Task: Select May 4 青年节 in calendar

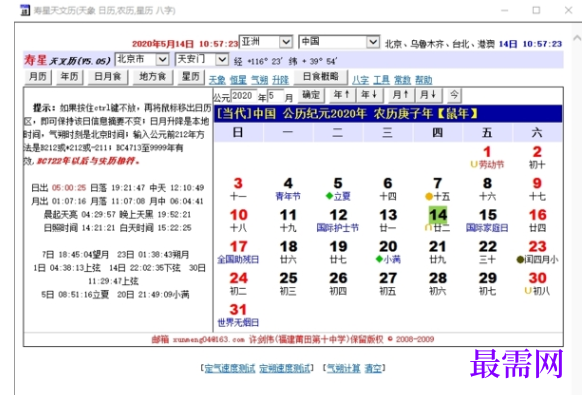Action: (x=288, y=189)
